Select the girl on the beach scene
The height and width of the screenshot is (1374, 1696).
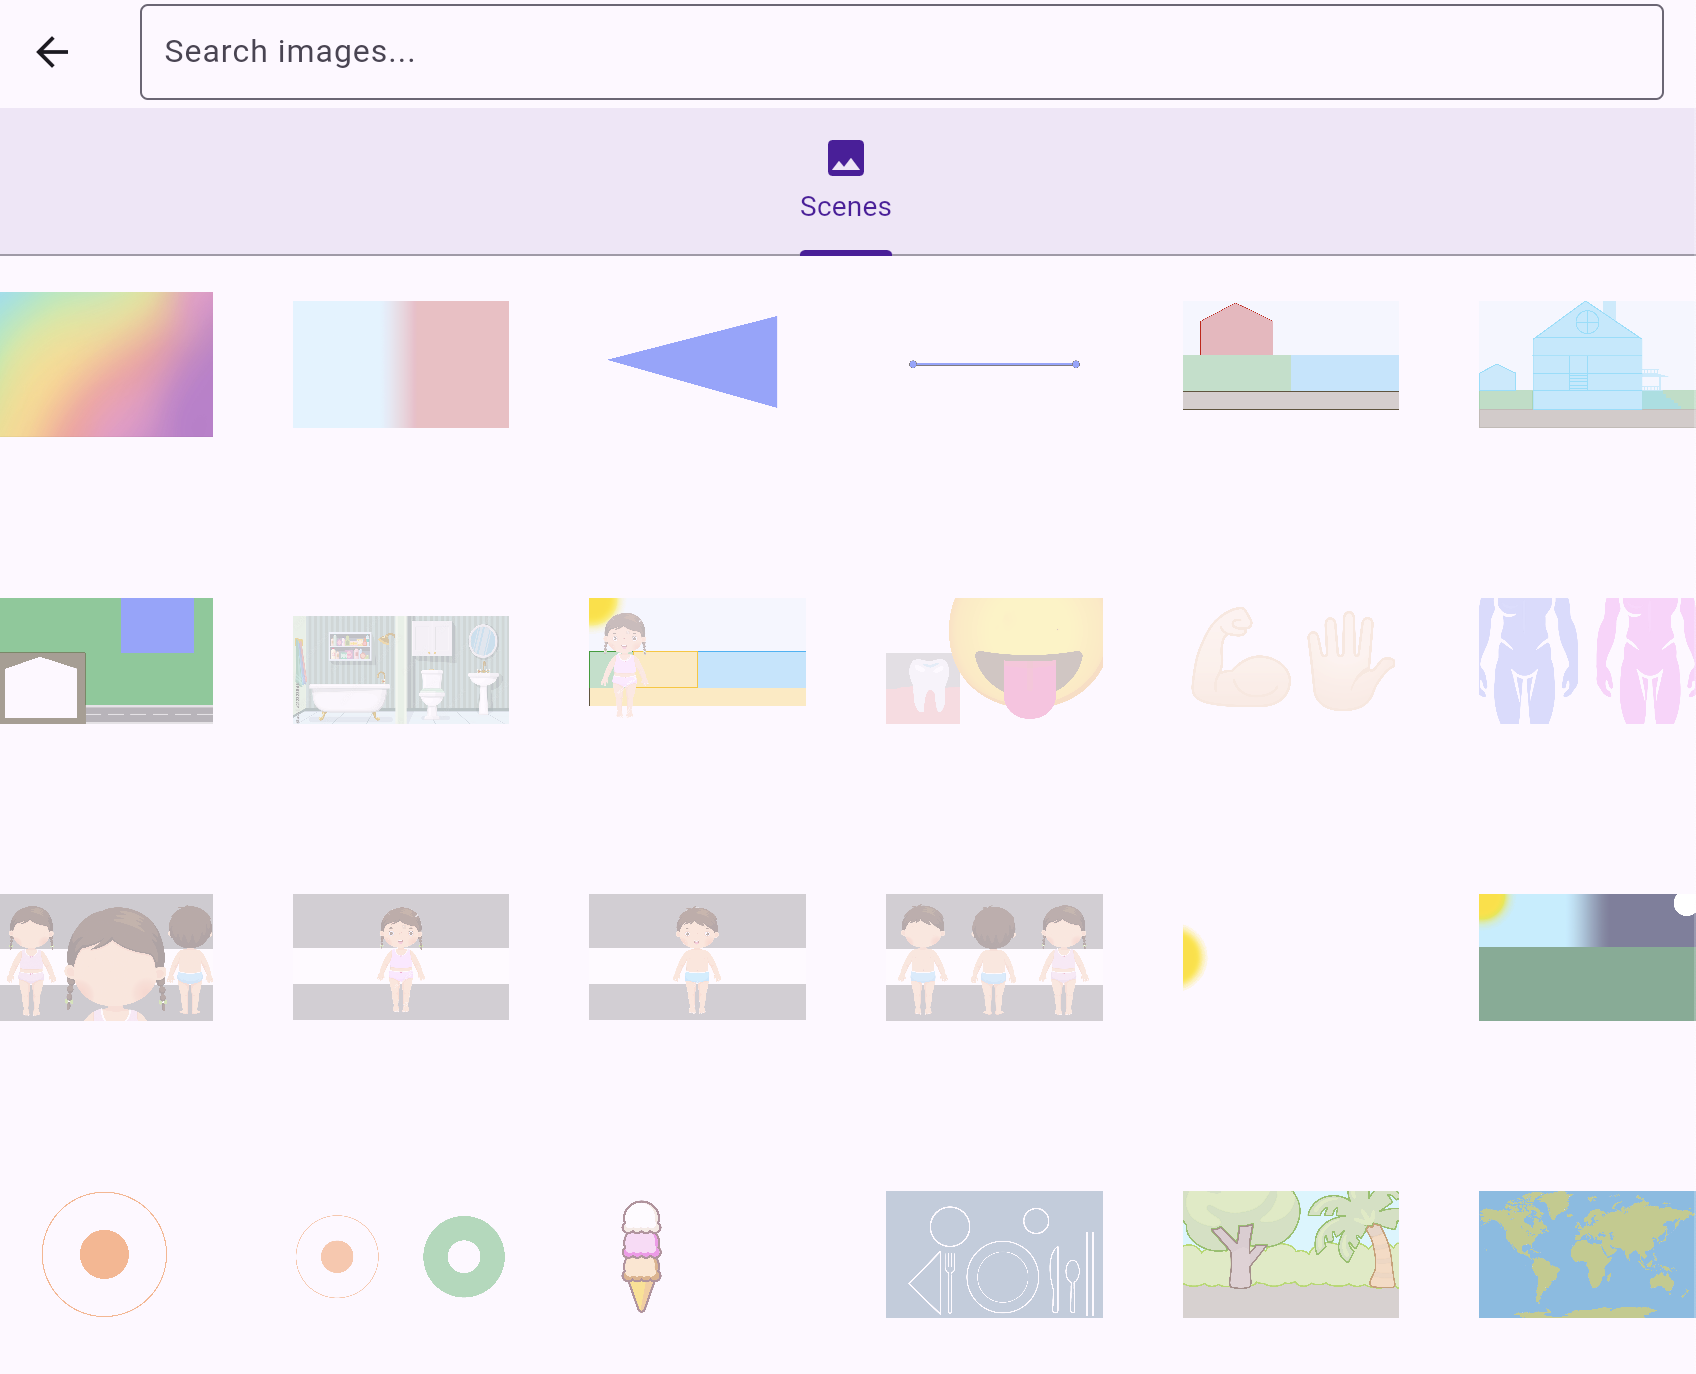pos(697,657)
